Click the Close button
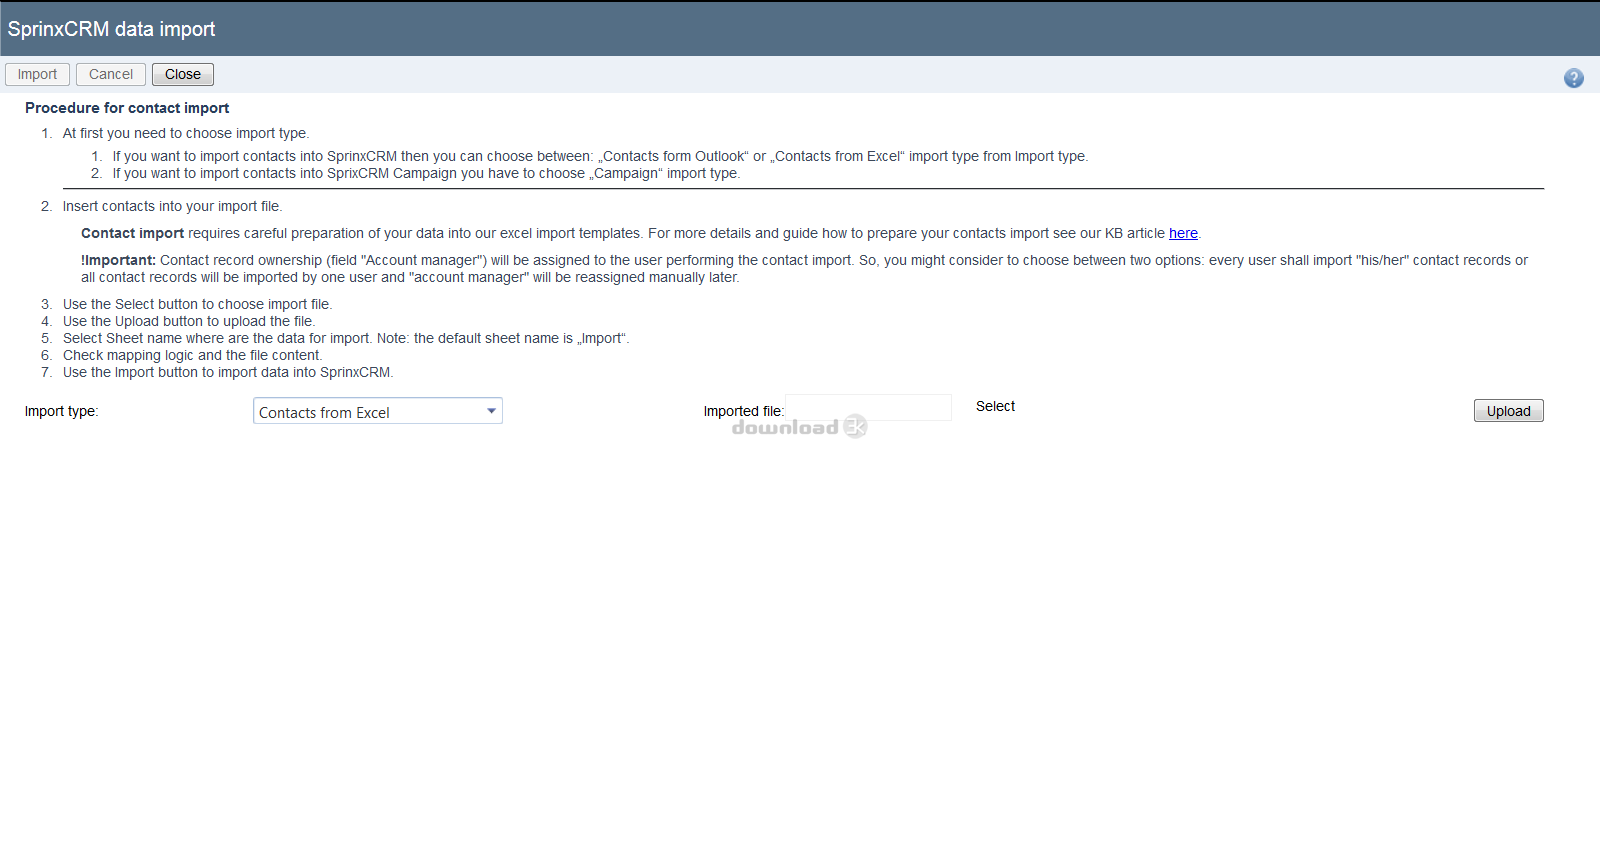 click(x=183, y=75)
